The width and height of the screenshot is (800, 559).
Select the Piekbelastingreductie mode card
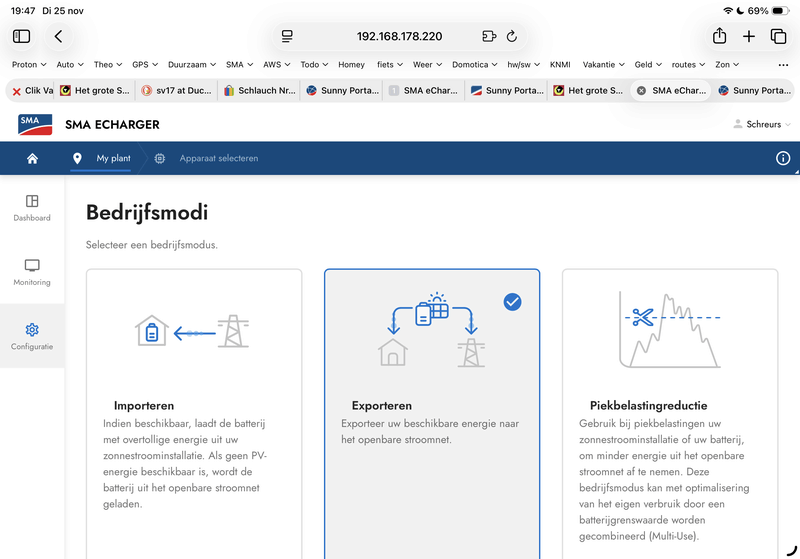click(670, 414)
